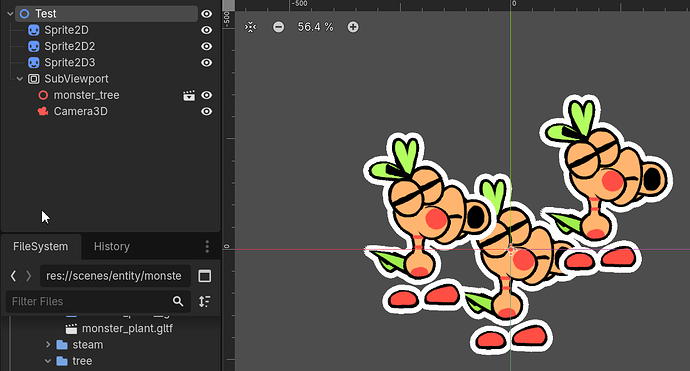Collapse the SubViewport node children
The image size is (690, 371).
(19, 79)
